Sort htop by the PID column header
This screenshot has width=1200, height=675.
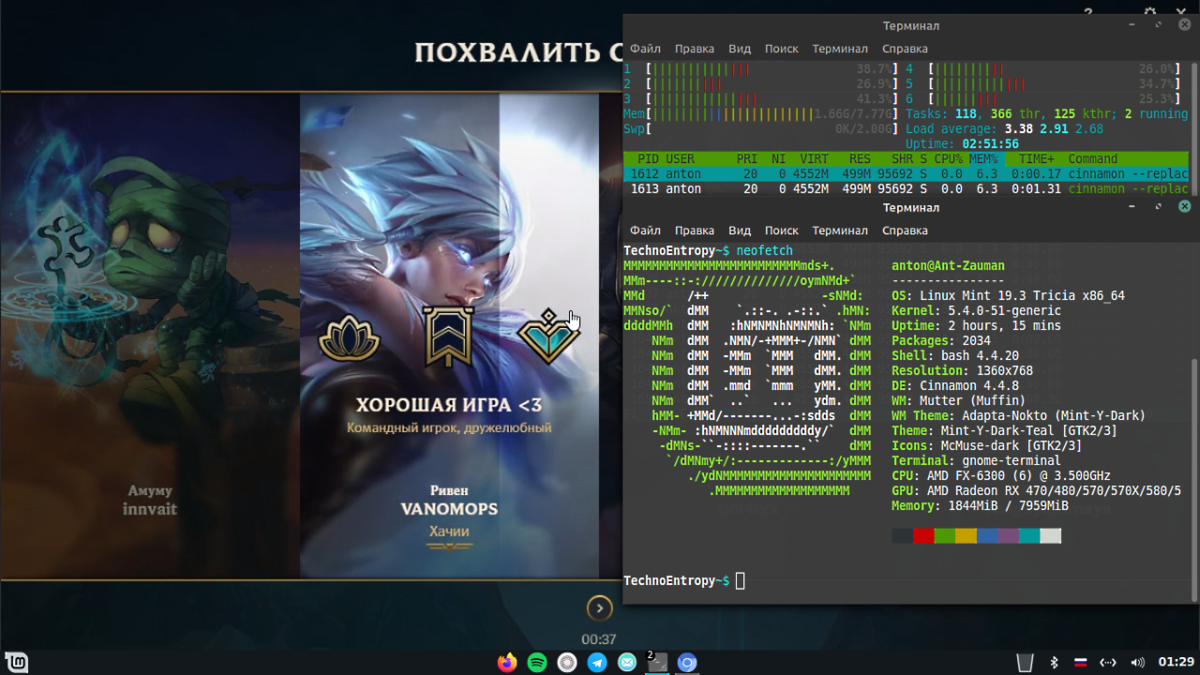tap(648, 159)
